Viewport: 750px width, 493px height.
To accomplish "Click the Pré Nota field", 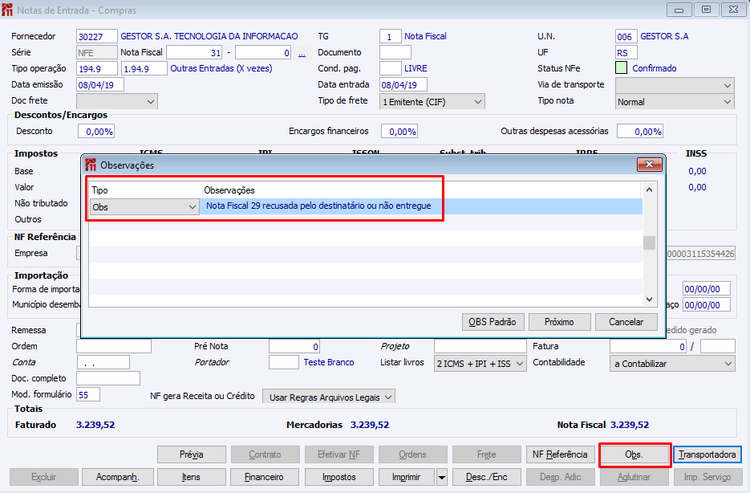I will coord(294,346).
